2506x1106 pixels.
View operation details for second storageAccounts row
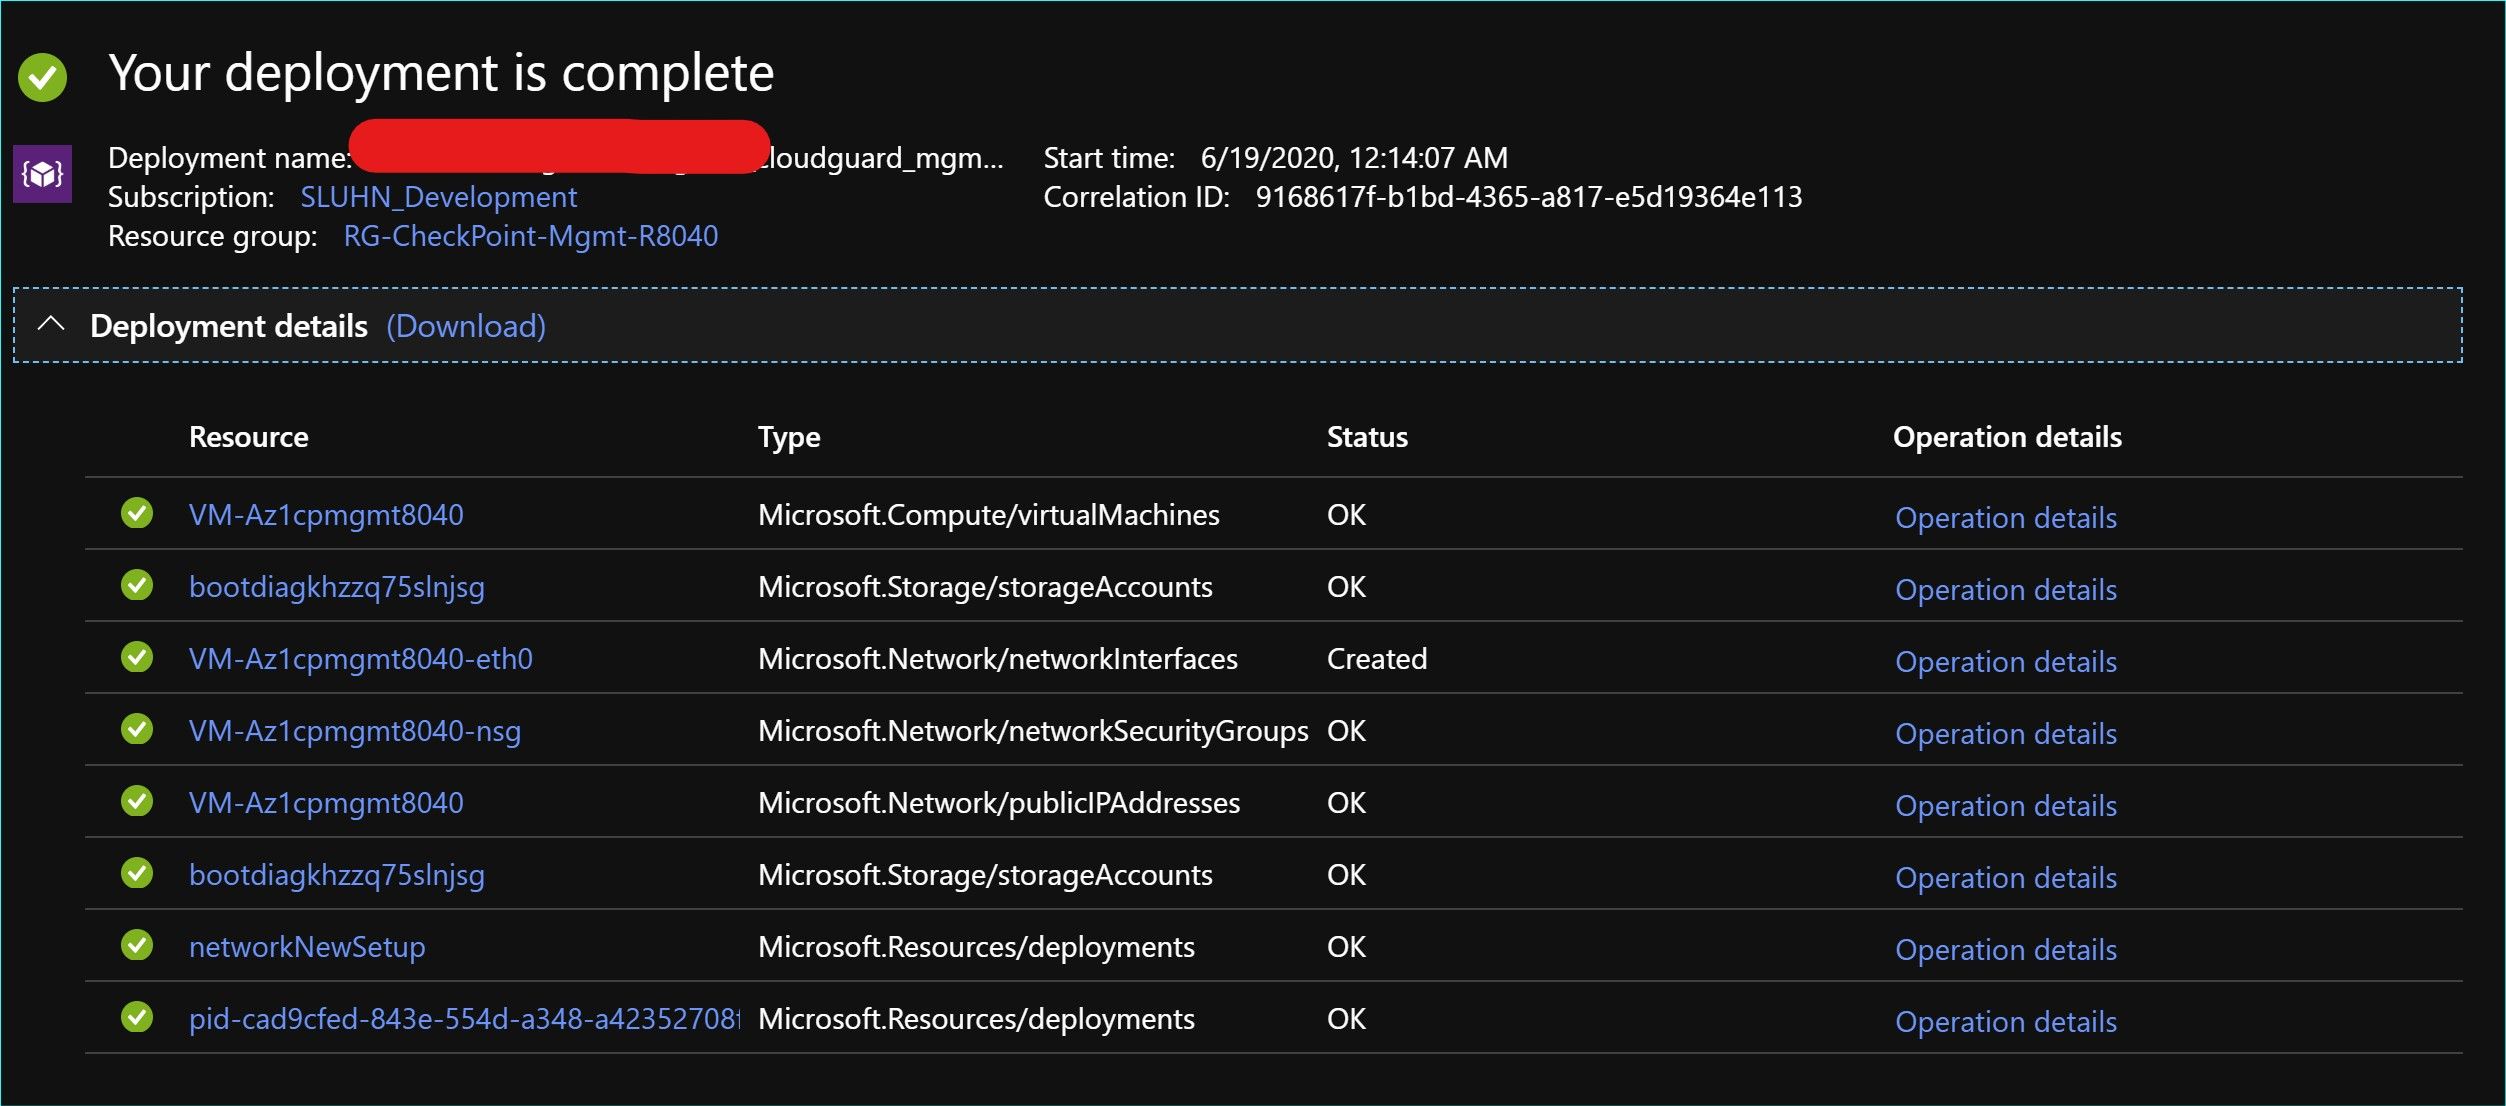pos(2006,878)
